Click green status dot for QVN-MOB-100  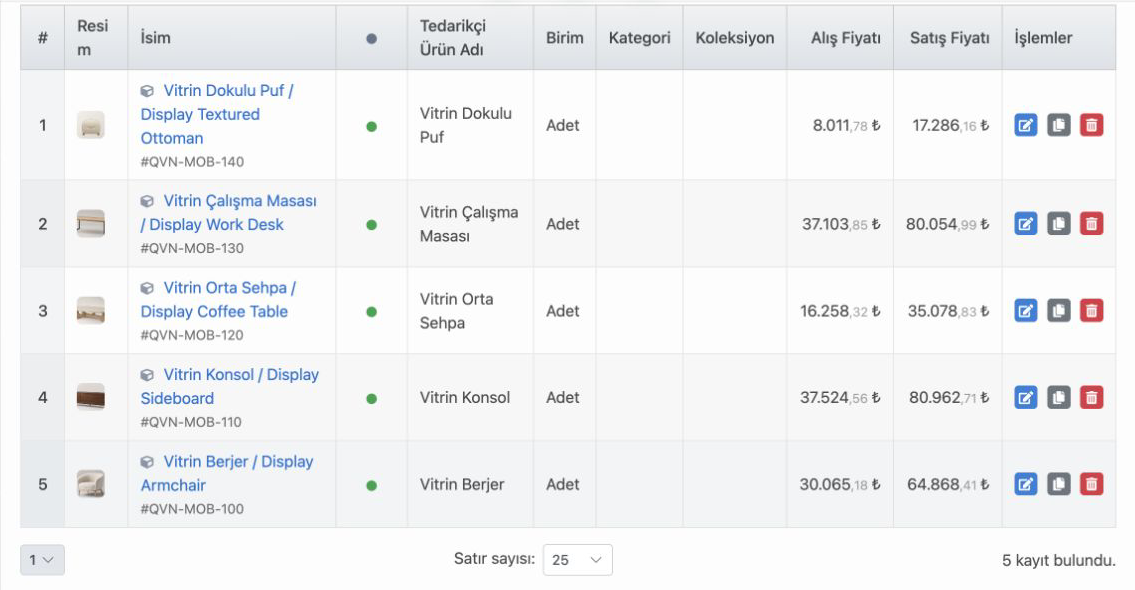[x=371, y=486]
